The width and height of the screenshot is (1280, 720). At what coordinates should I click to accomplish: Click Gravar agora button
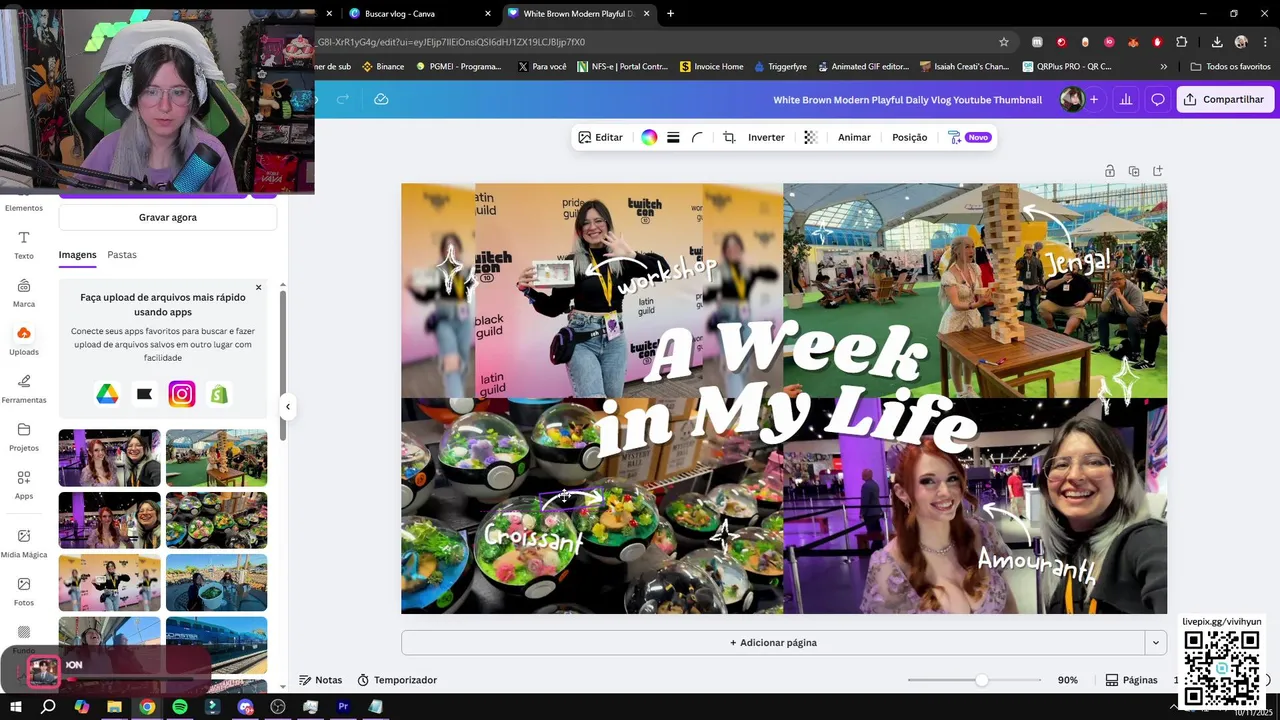point(168,217)
